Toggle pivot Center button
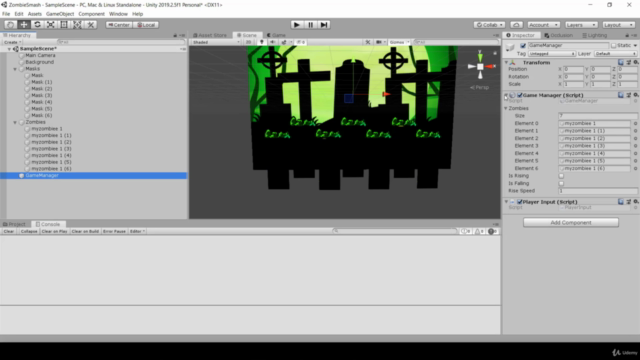Viewport: 640px width, 360px height. click(x=119, y=25)
